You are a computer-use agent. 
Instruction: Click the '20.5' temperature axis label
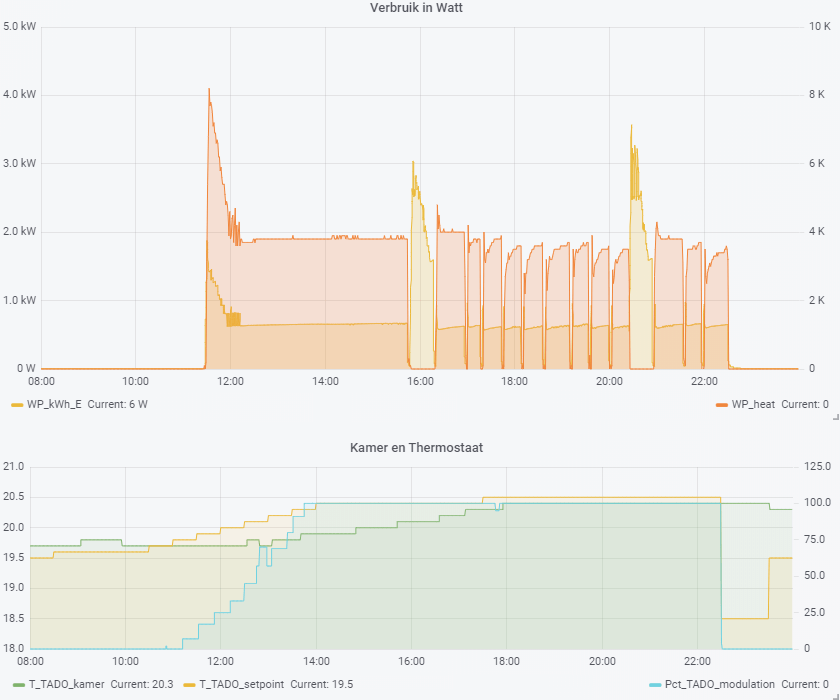[13, 496]
